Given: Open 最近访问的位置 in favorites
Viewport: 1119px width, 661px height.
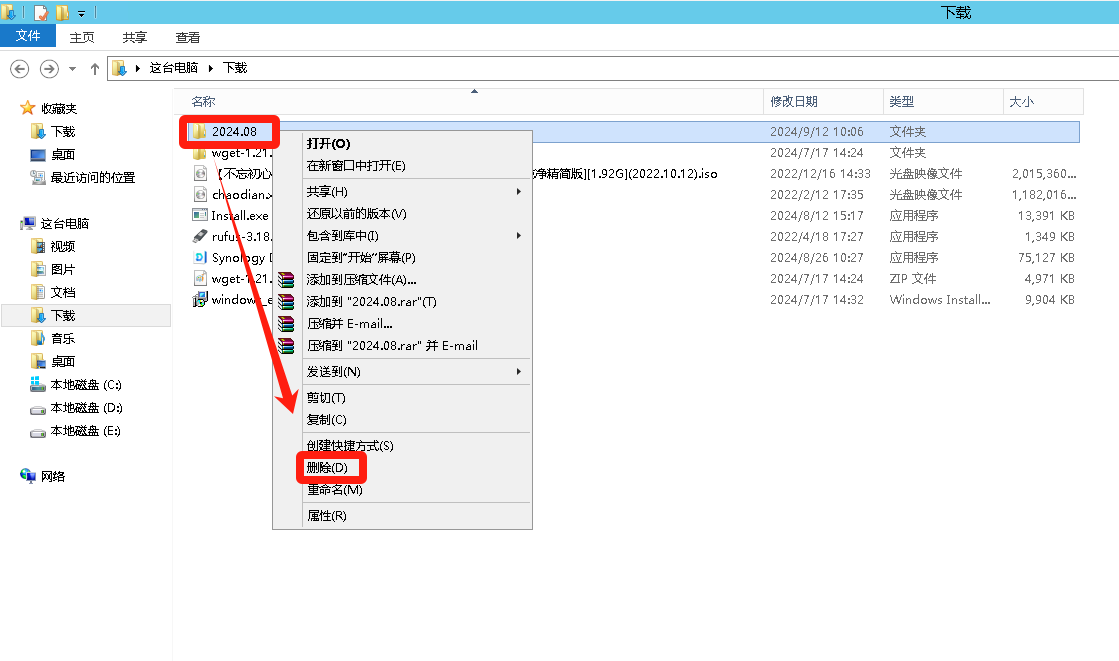Looking at the screenshot, I should pos(92,177).
